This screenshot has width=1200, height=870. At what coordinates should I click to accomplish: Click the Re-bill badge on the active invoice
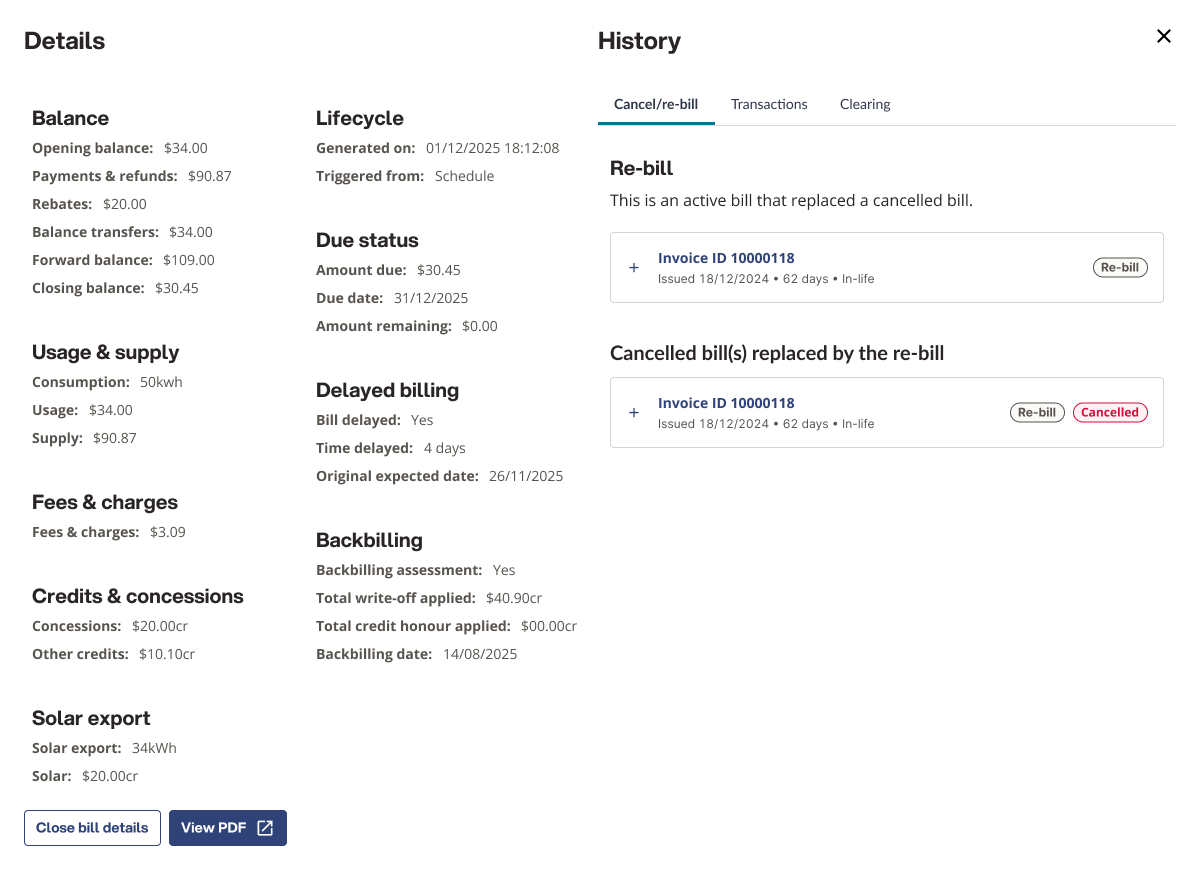(1120, 268)
